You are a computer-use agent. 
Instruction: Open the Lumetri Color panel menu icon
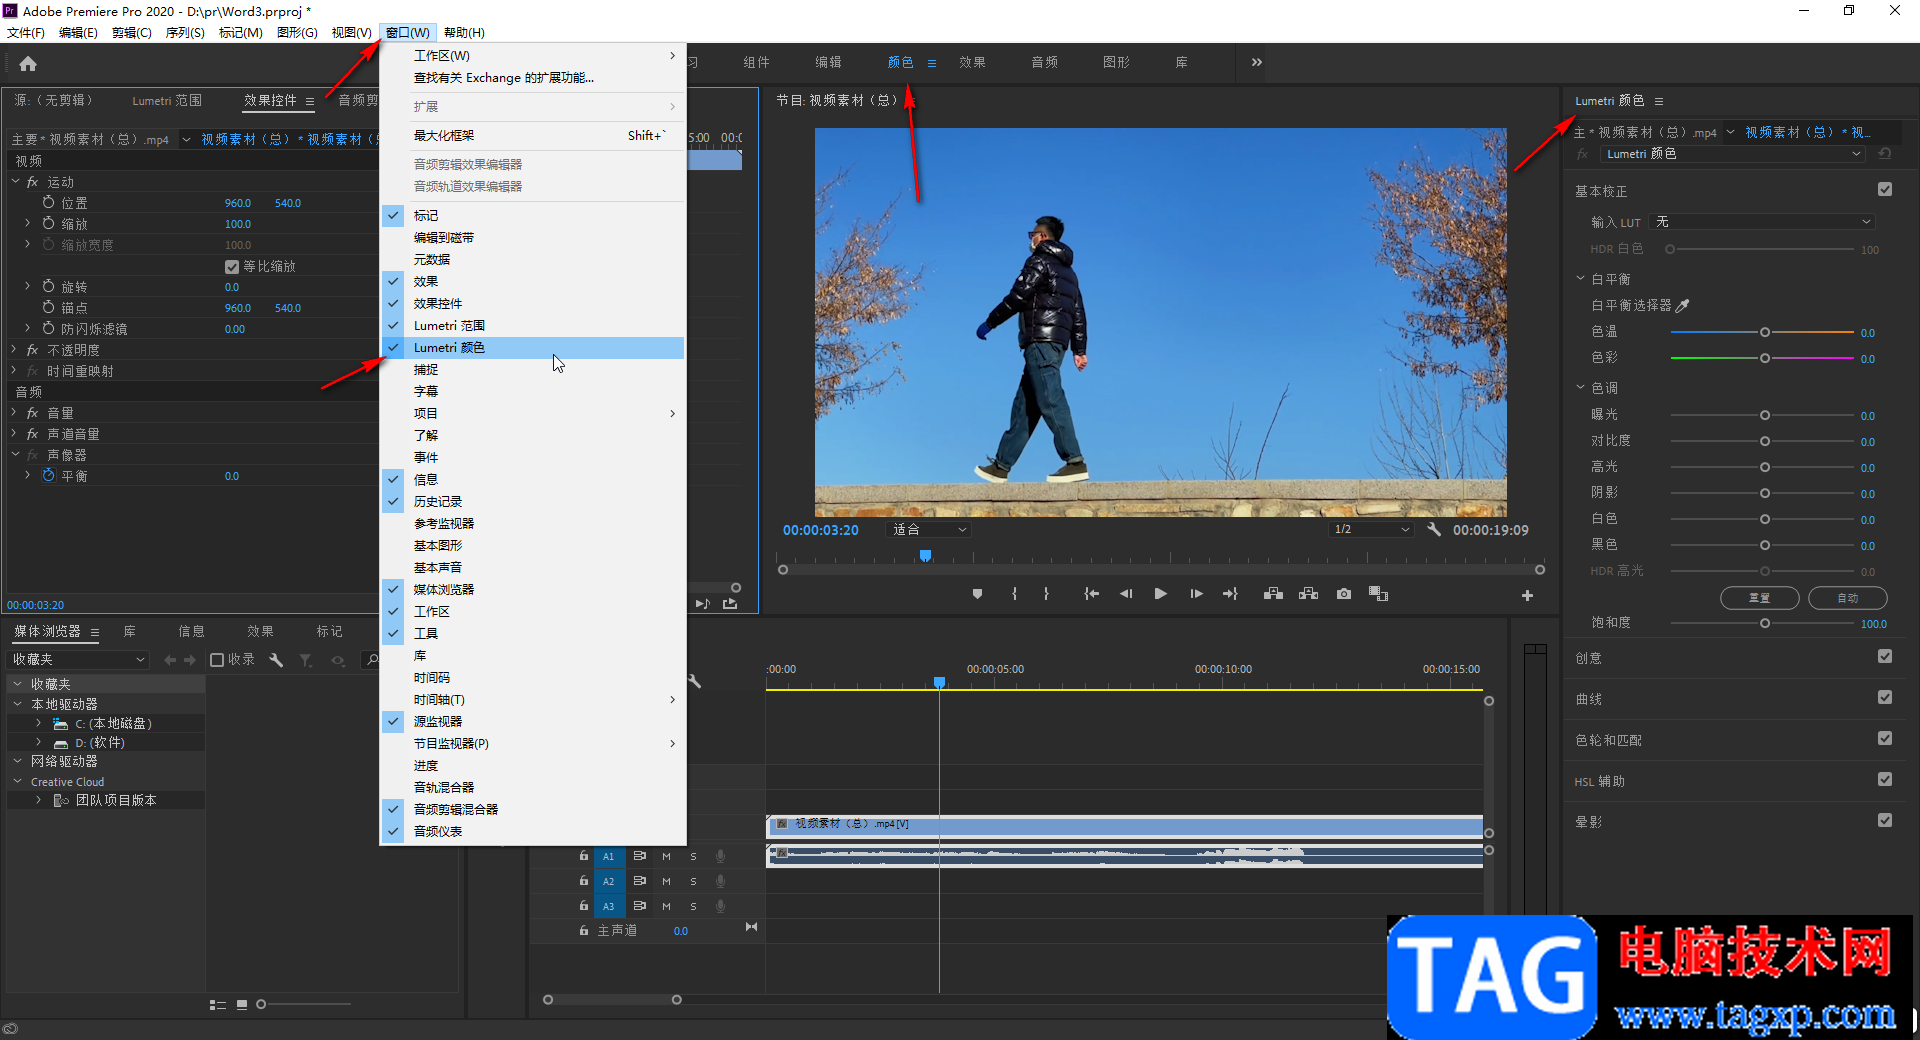[x=1659, y=101]
